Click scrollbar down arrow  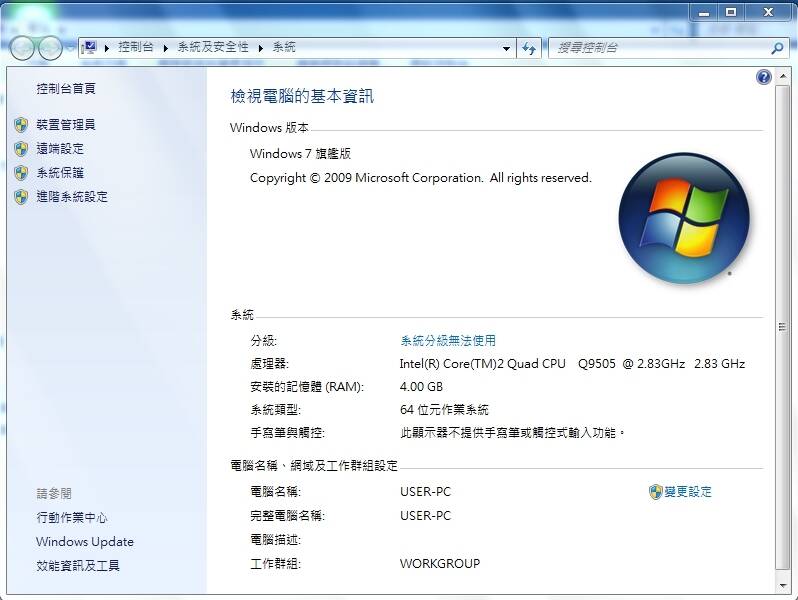[x=783, y=586]
